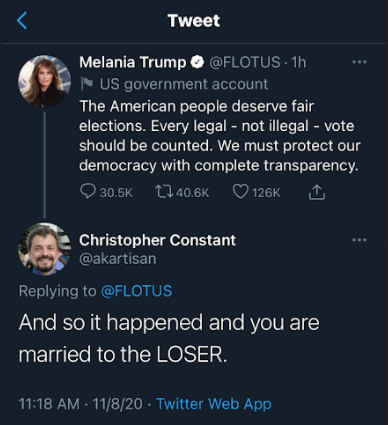The image size is (388, 425).
Task: Open more options on Melania Trump tweet
Action: (x=359, y=62)
